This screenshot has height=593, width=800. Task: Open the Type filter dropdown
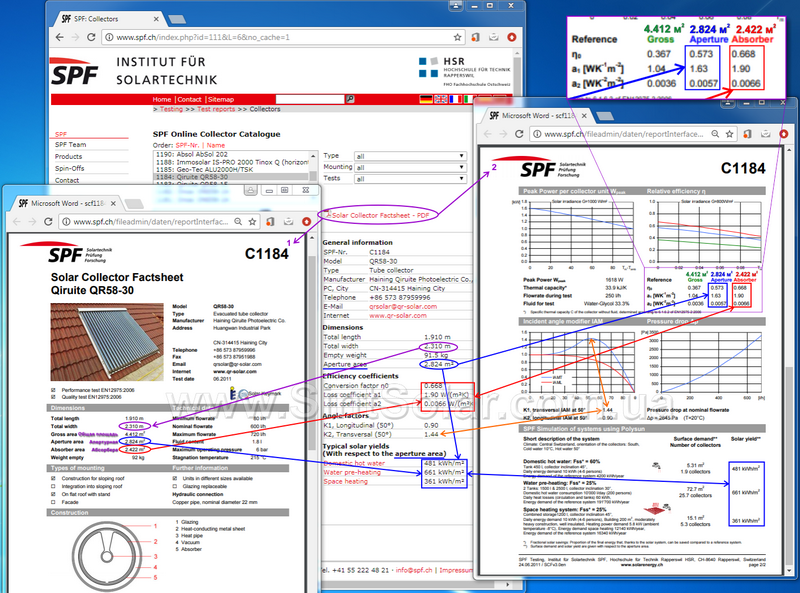(x=410, y=156)
